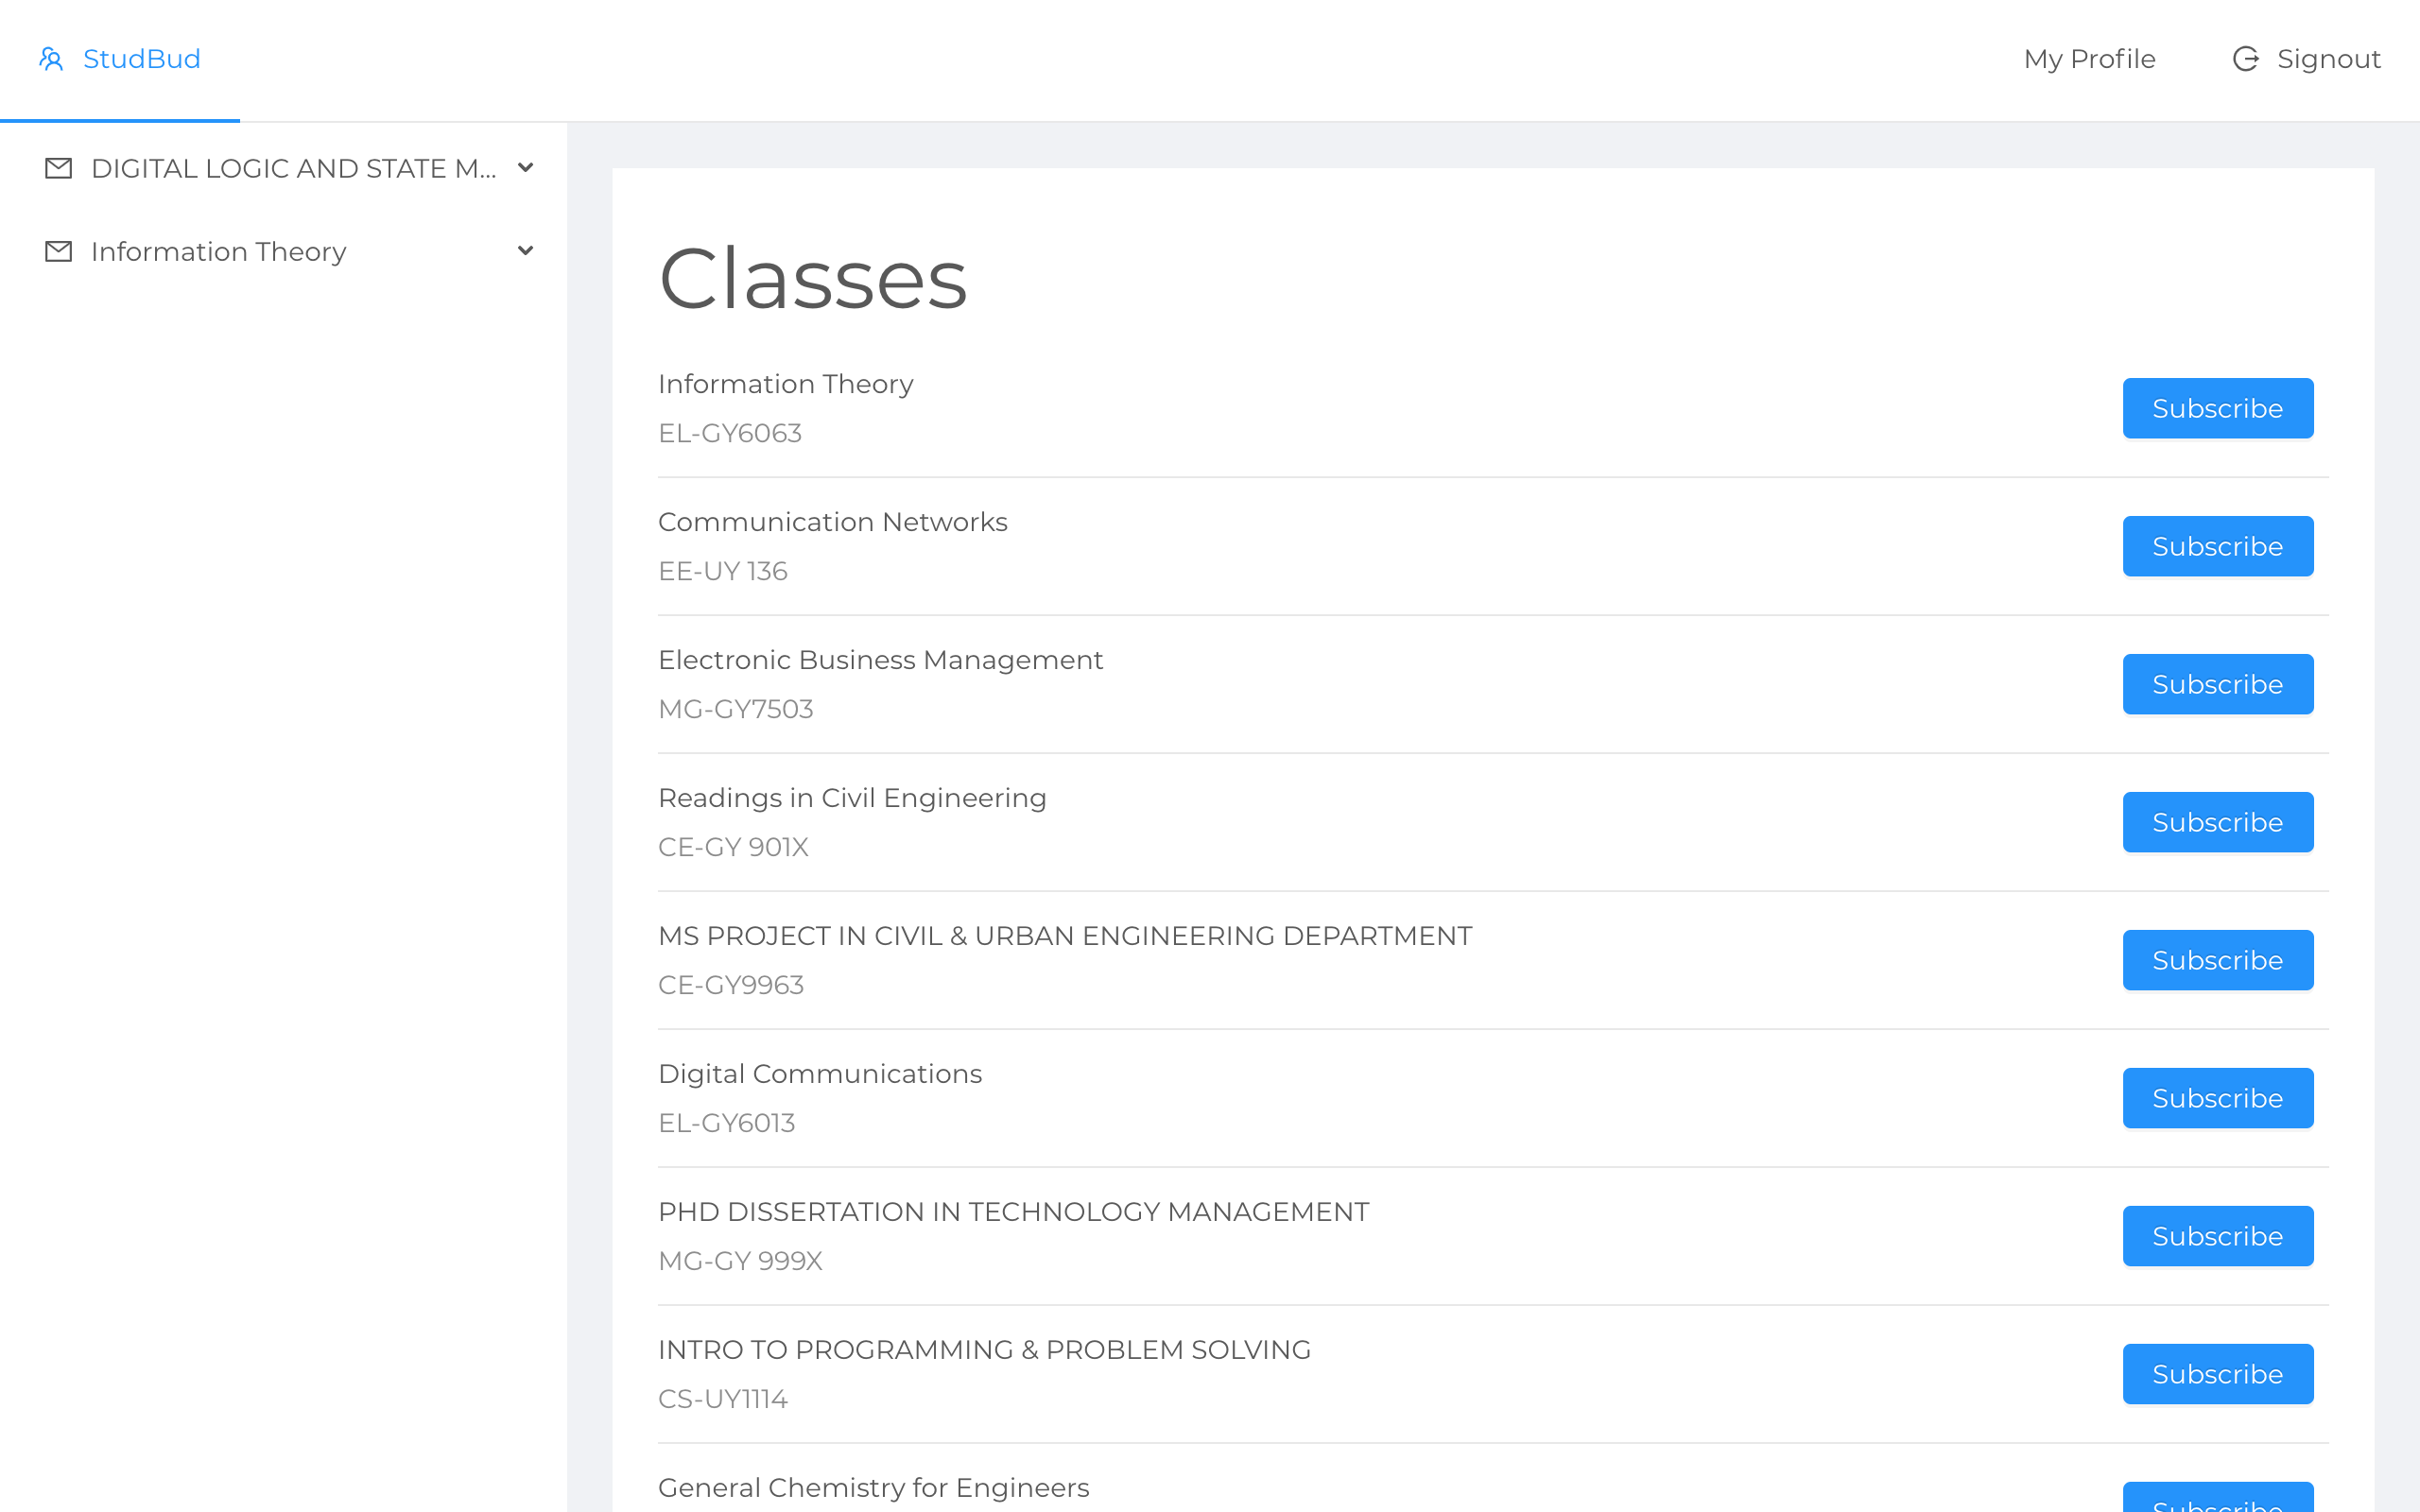Image resolution: width=2420 pixels, height=1512 pixels.
Task: Click the General Chemistry for Engineers class title
Action: (x=873, y=1488)
